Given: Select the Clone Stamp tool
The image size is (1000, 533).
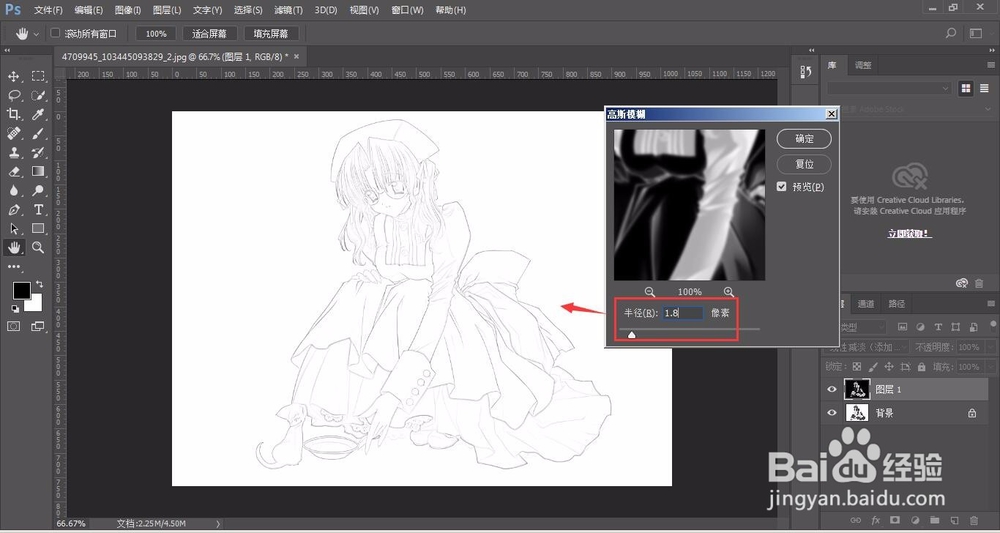Looking at the screenshot, I should point(13,153).
